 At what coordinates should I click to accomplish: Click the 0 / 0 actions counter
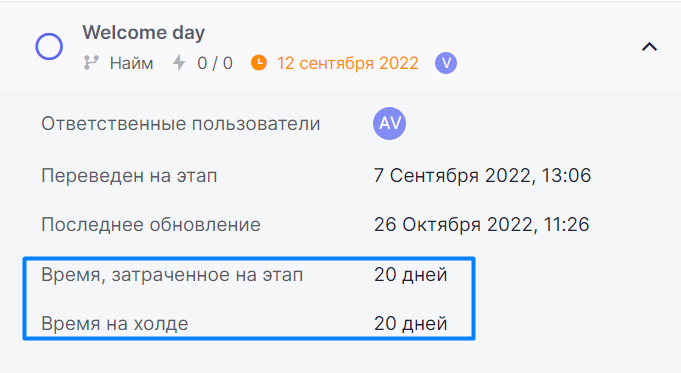point(215,63)
